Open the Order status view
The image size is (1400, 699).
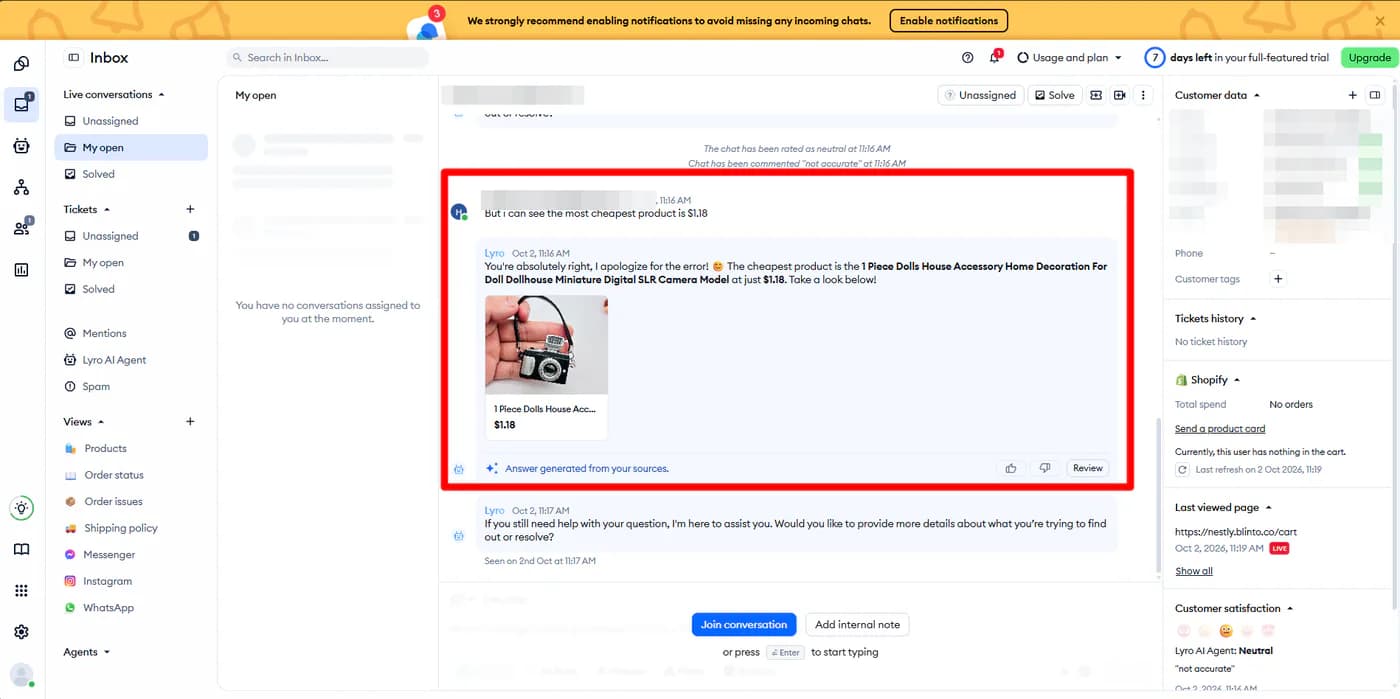coord(131,475)
